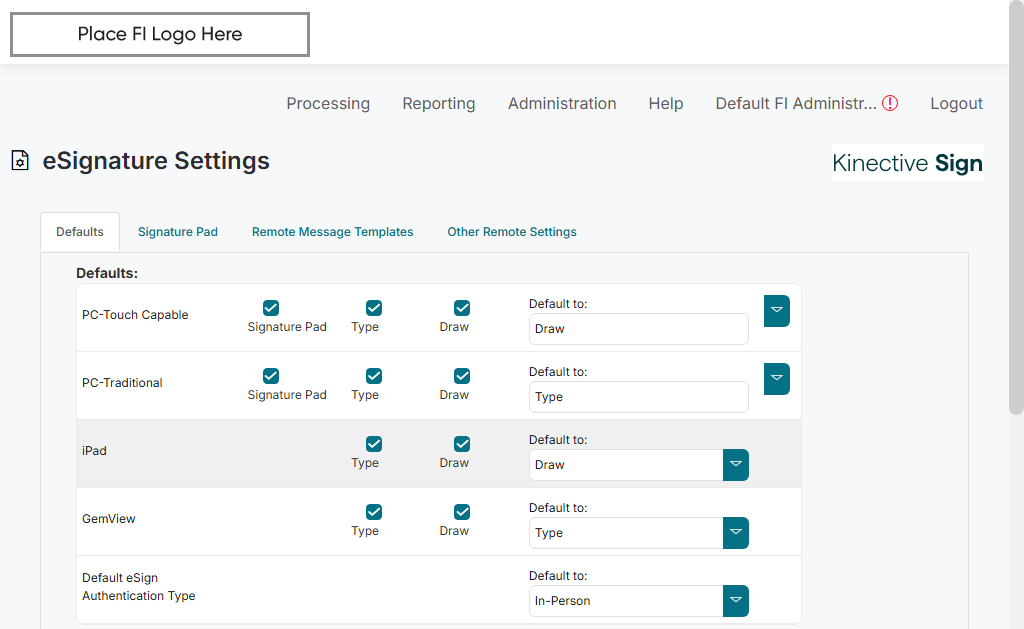Click the Kinective Sign logo
The height and width of the screenshot is (629, 1024).
(x=907, y=163)
